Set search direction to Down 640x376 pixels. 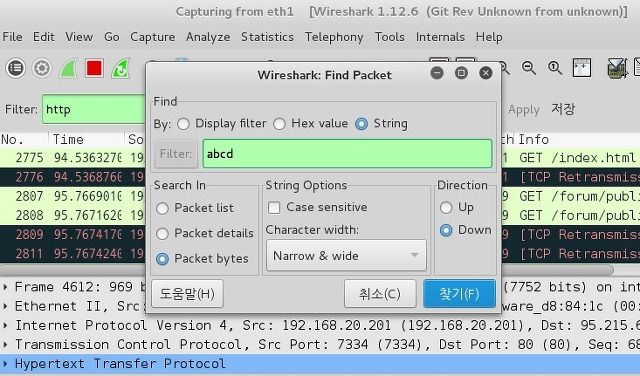(x=446, y=230)
